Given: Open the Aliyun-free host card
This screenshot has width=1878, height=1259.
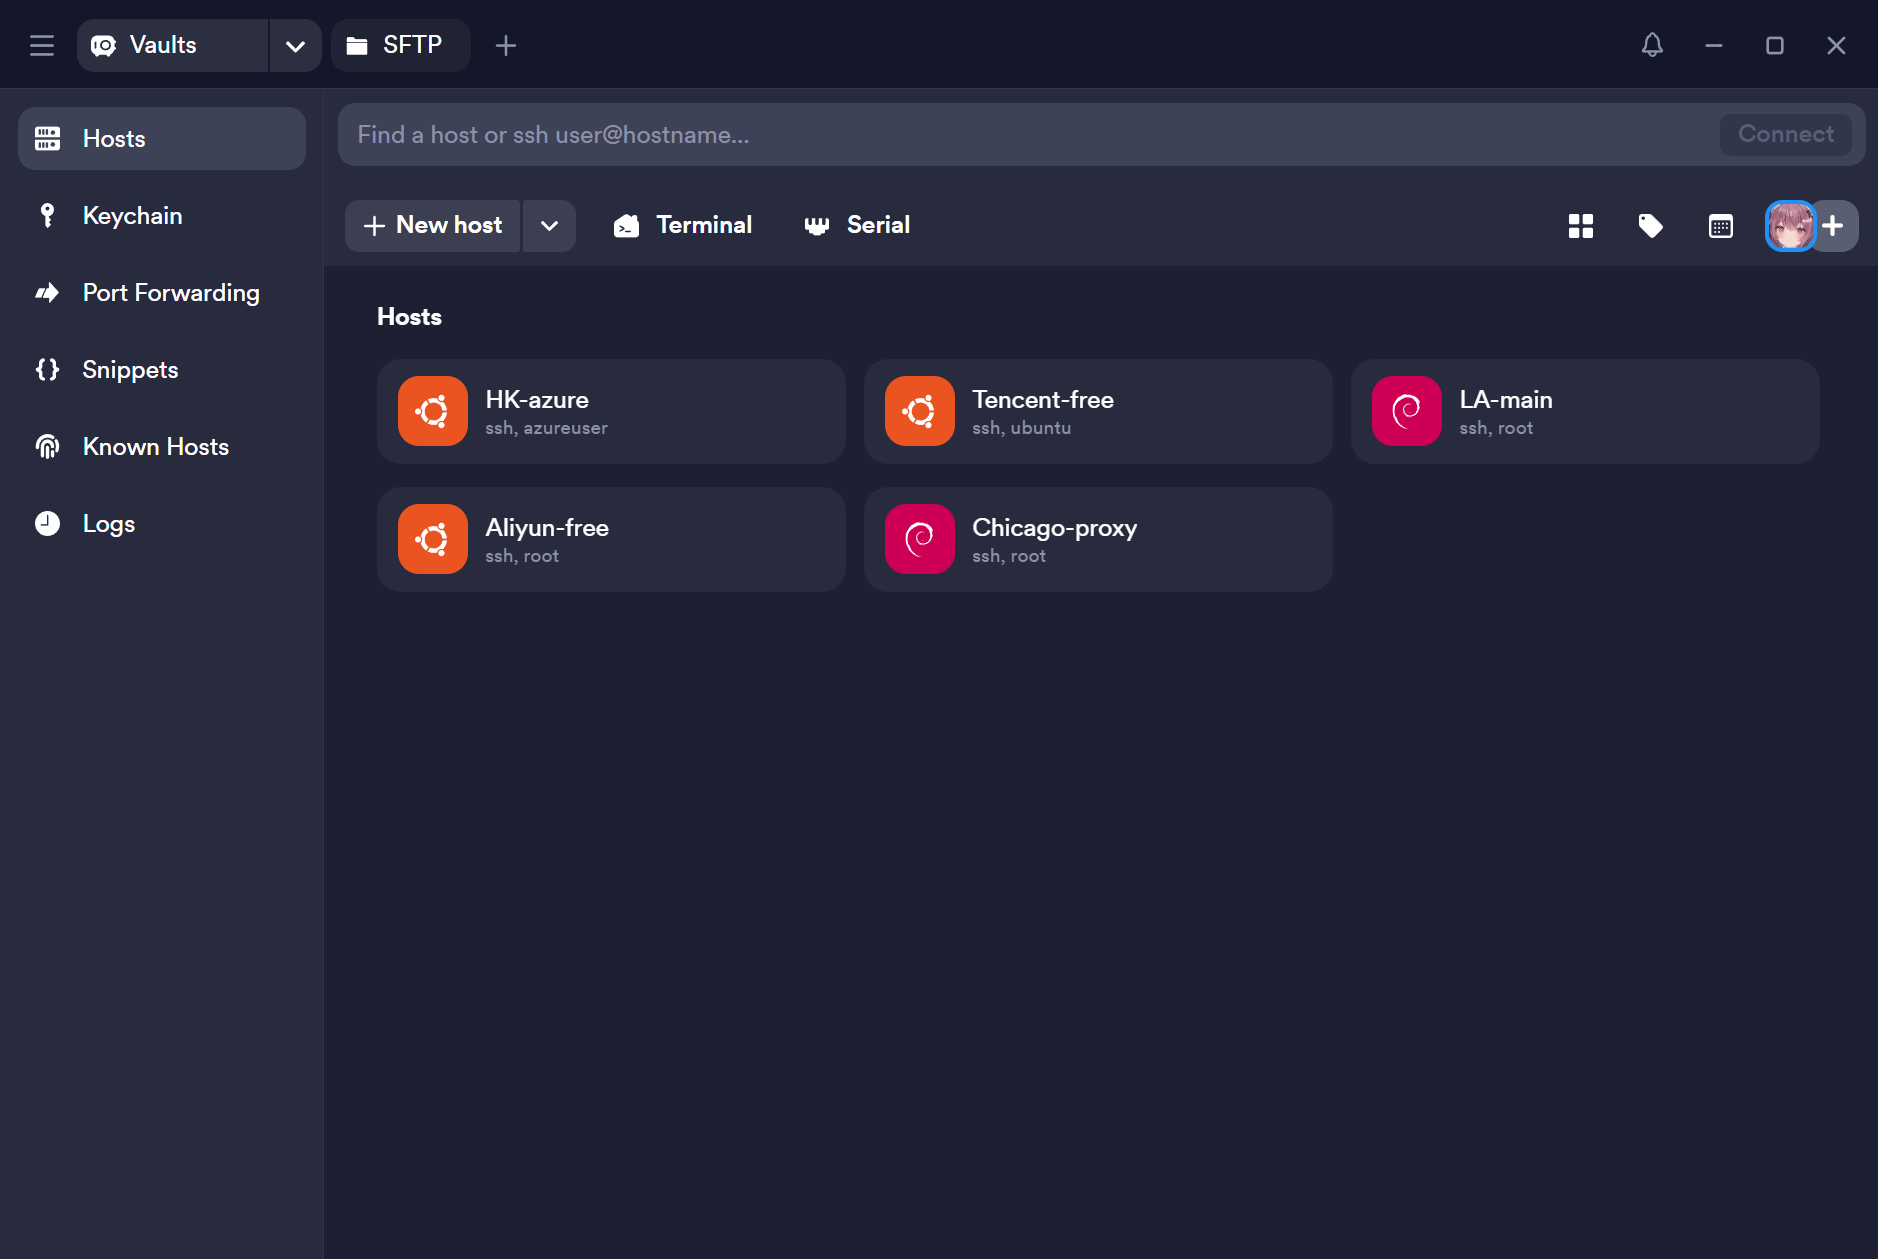Looking at the screenshot, I should tap(611, 539).
